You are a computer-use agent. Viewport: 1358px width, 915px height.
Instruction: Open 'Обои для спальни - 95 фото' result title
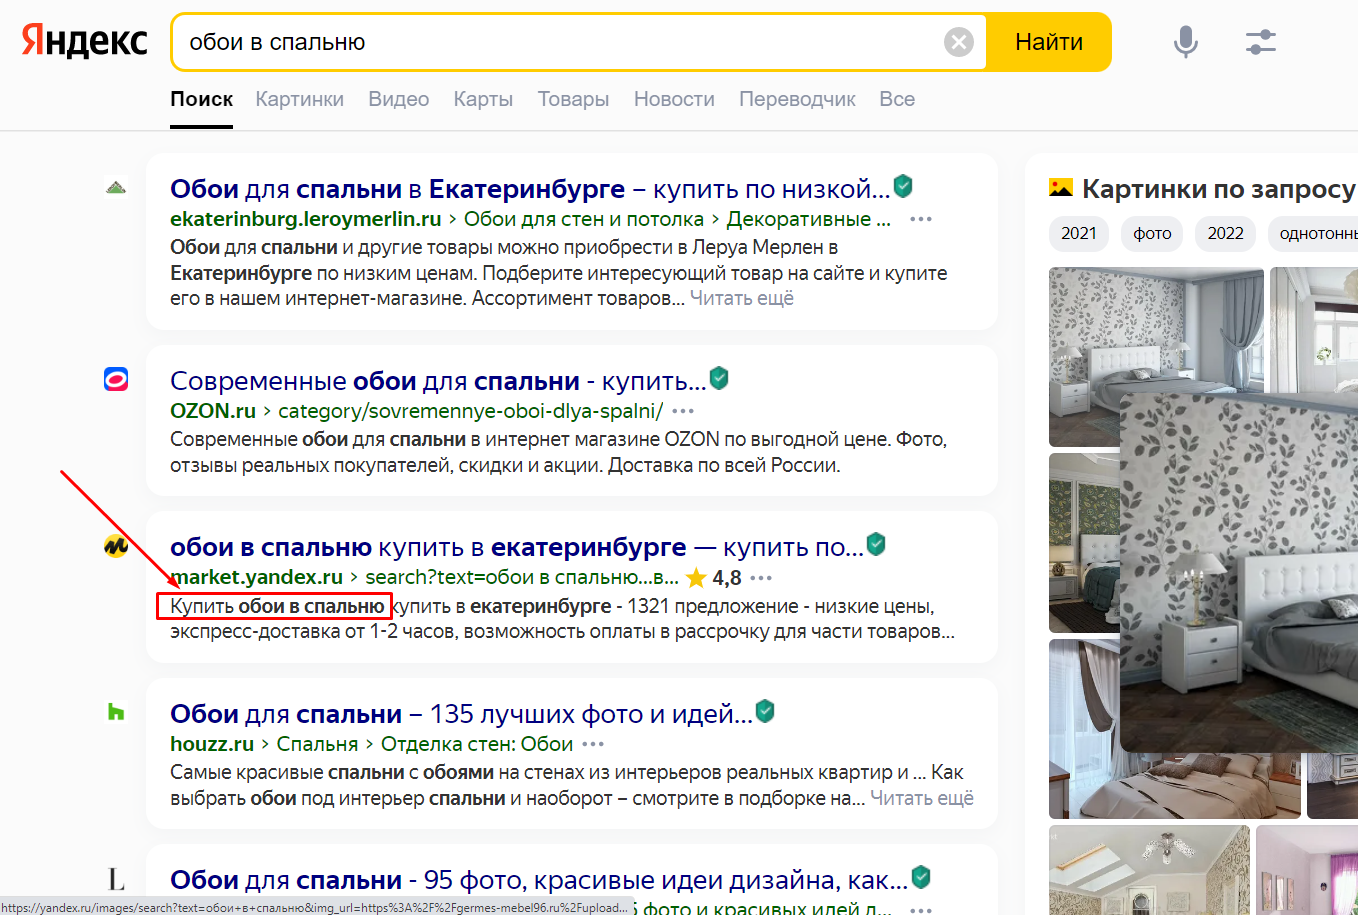point(539,880)
